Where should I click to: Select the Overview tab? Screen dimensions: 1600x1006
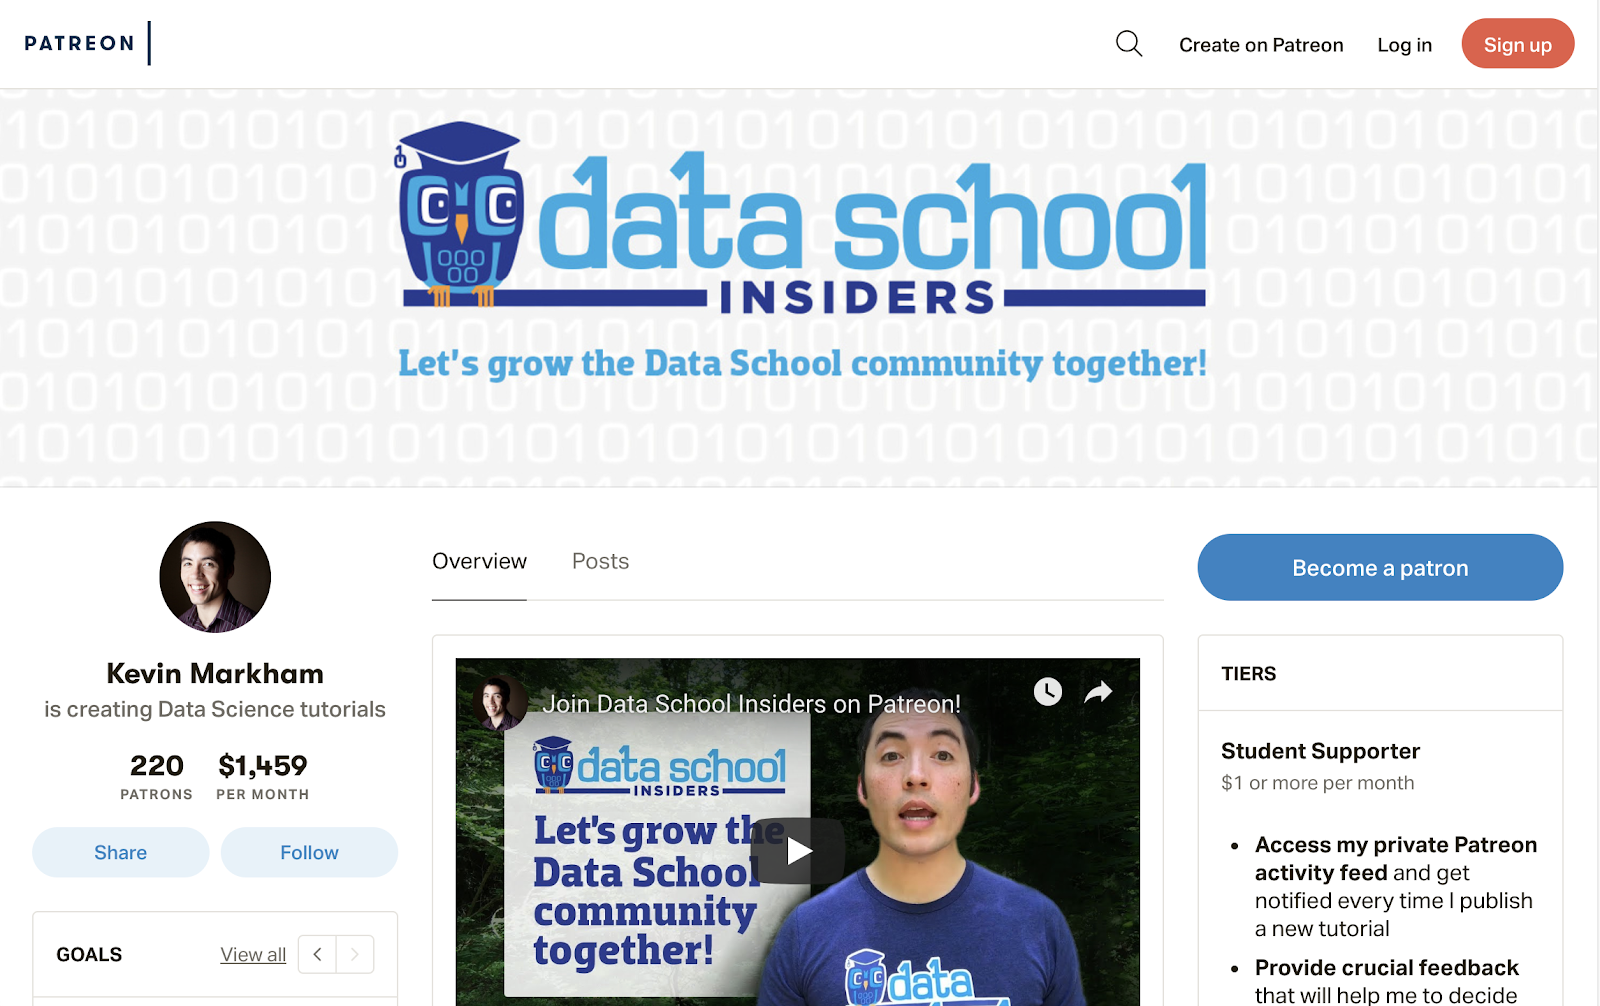coord(479,561)
